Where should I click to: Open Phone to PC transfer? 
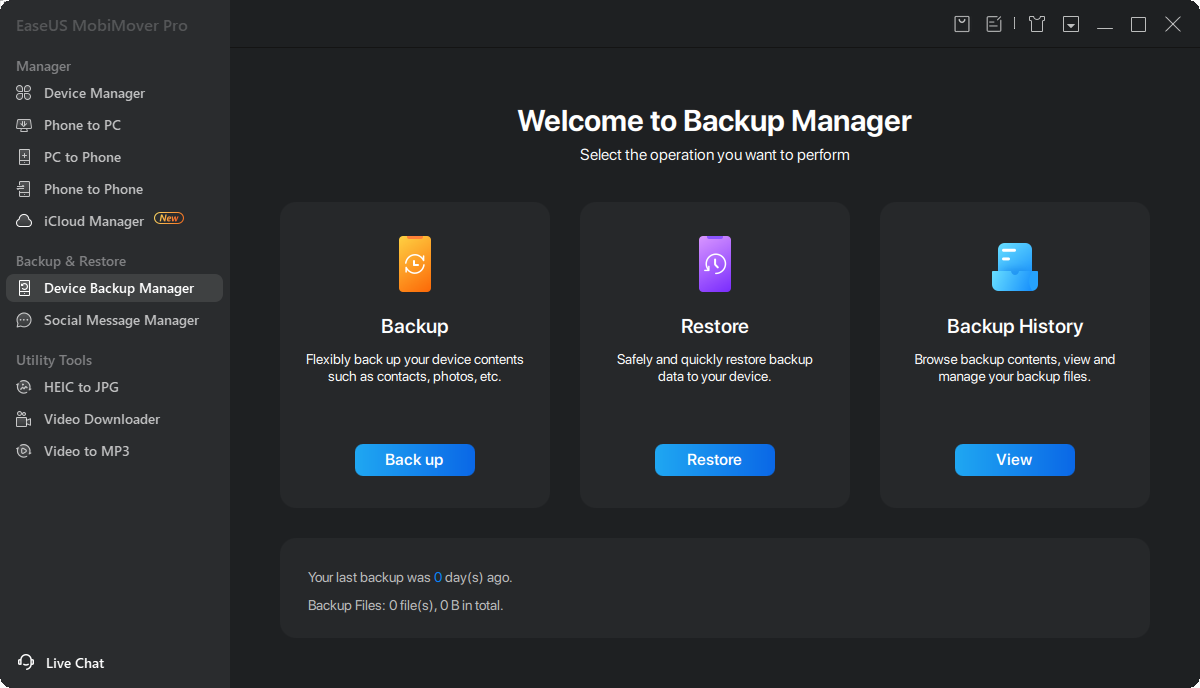click(x=82, y=125)
